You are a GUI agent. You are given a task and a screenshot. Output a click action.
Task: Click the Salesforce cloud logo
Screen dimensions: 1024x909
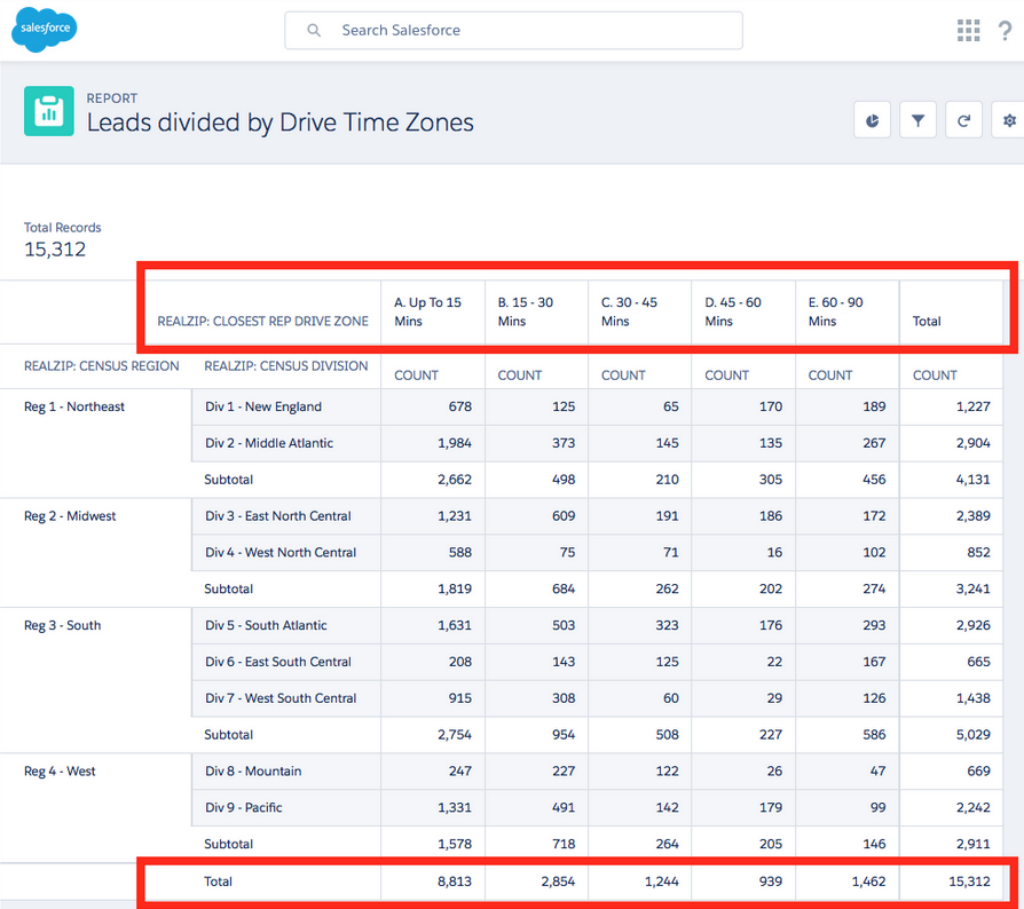[44, 29]
